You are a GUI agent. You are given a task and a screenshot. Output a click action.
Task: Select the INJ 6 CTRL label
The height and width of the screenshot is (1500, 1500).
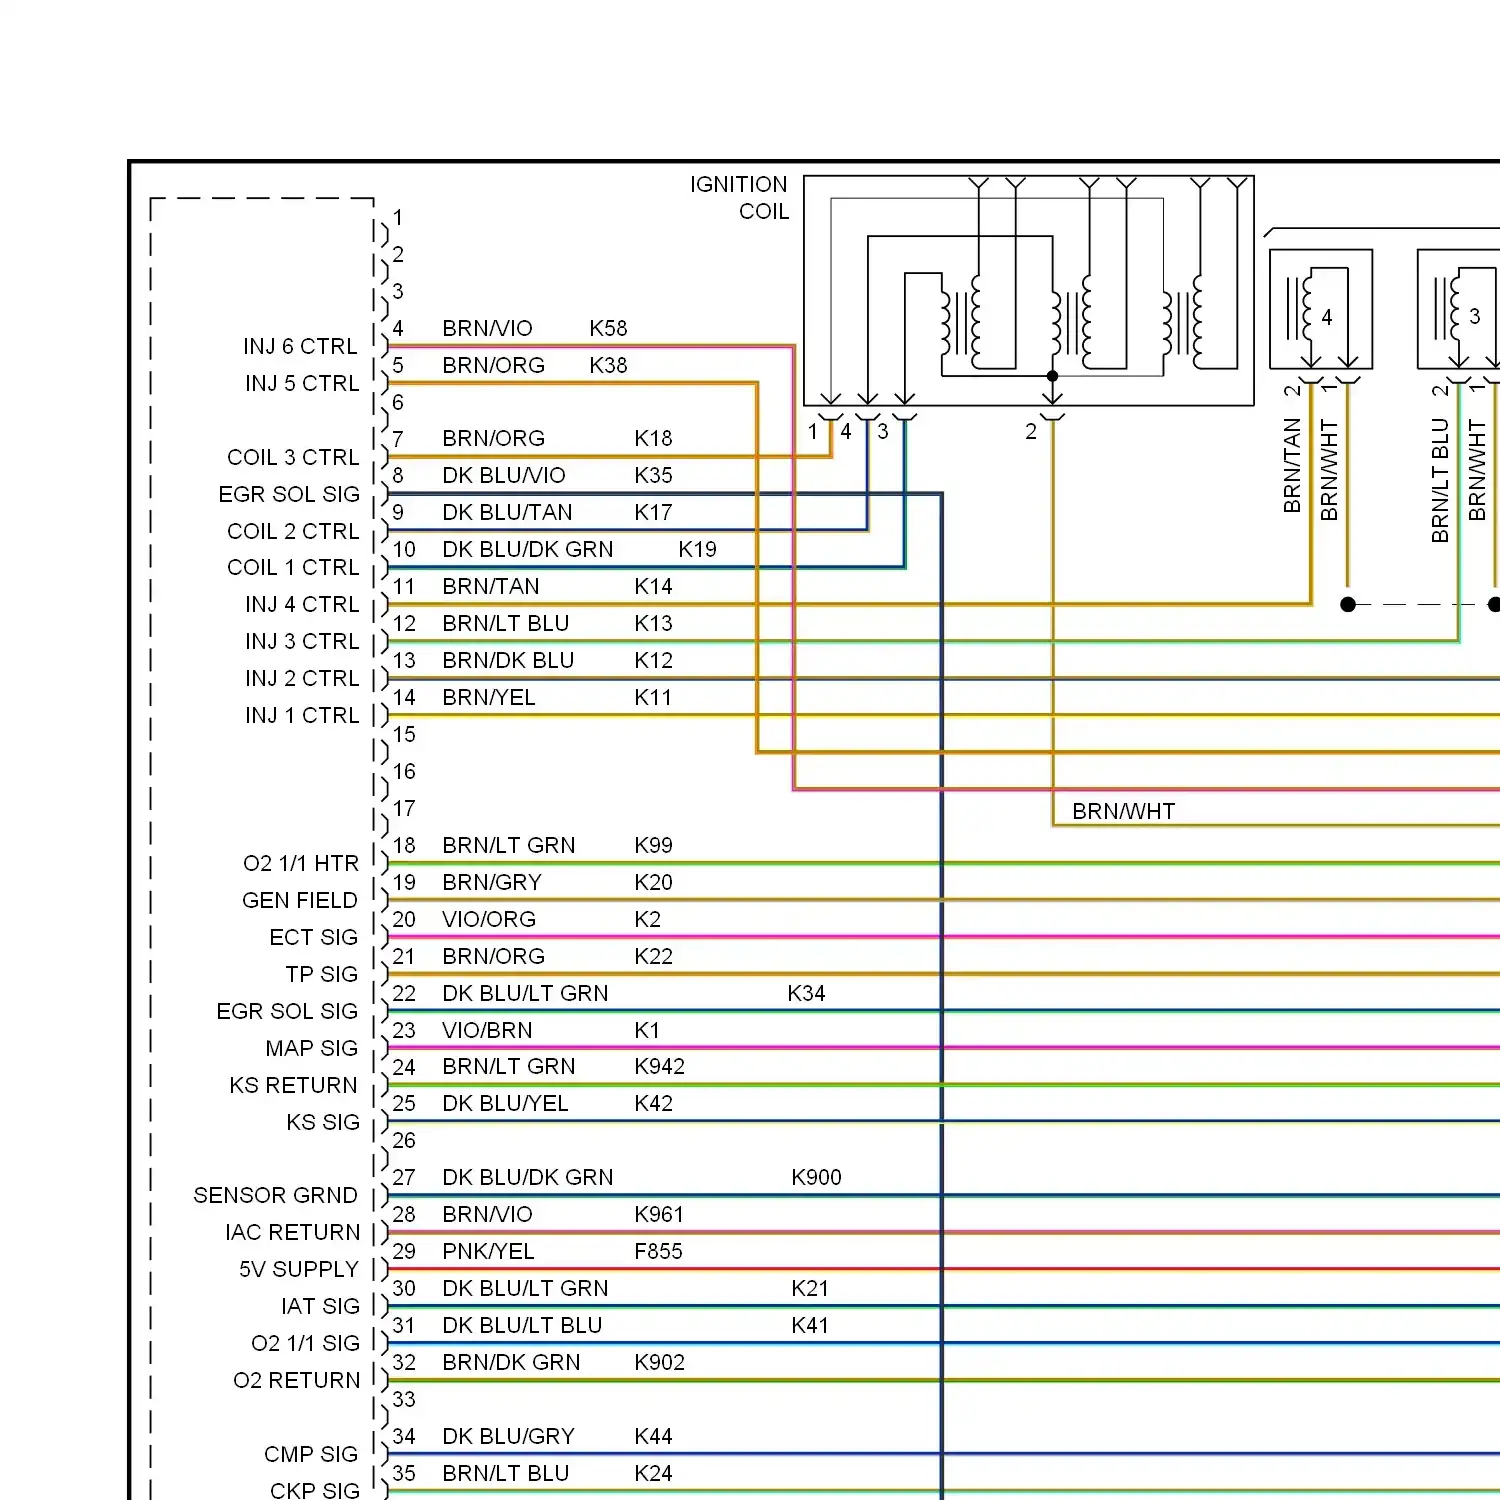300,346
